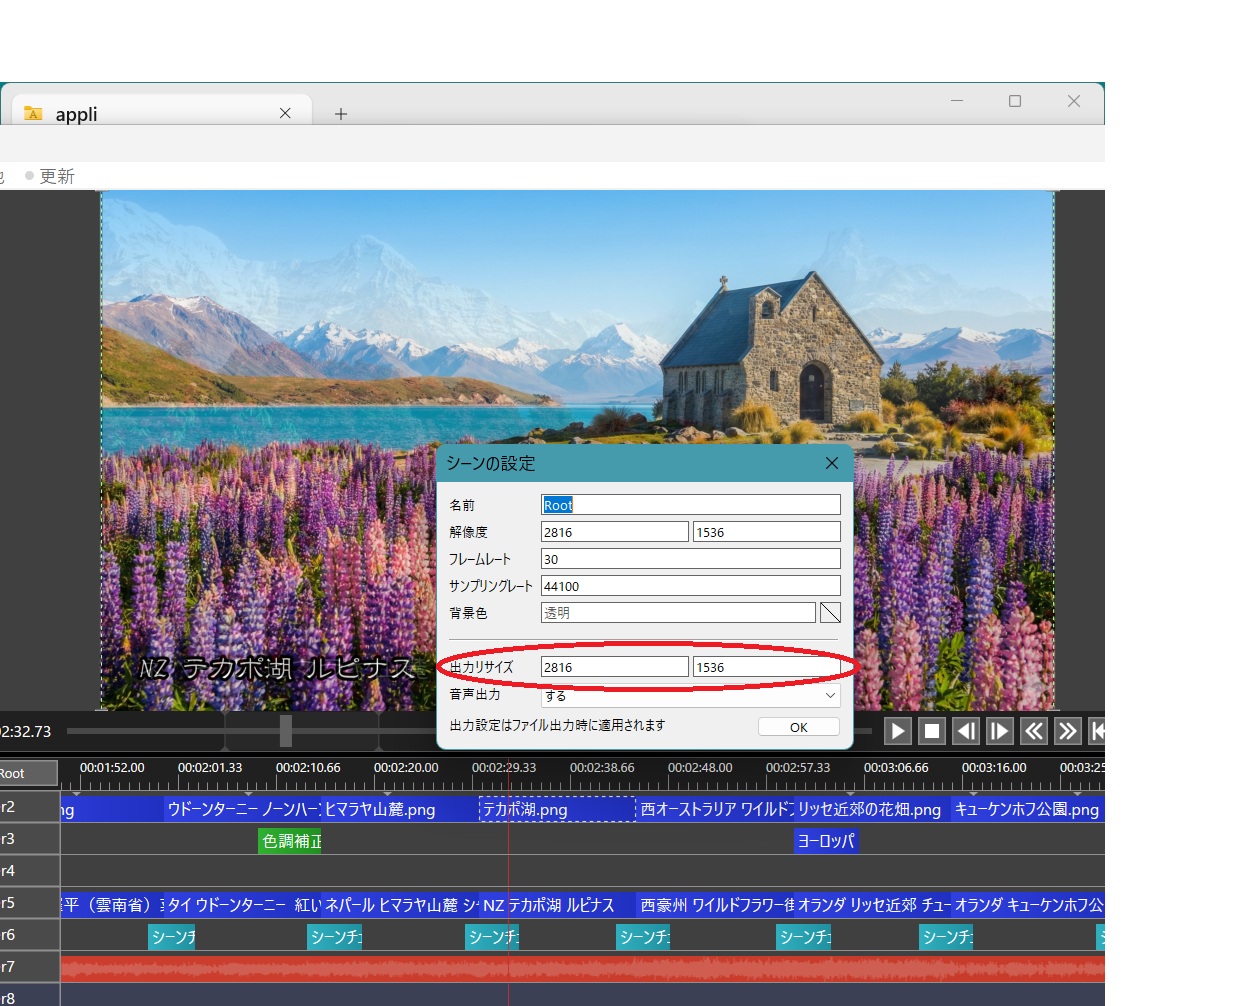Close the シーンの設定 dialog with X

(x=831, y=463)
